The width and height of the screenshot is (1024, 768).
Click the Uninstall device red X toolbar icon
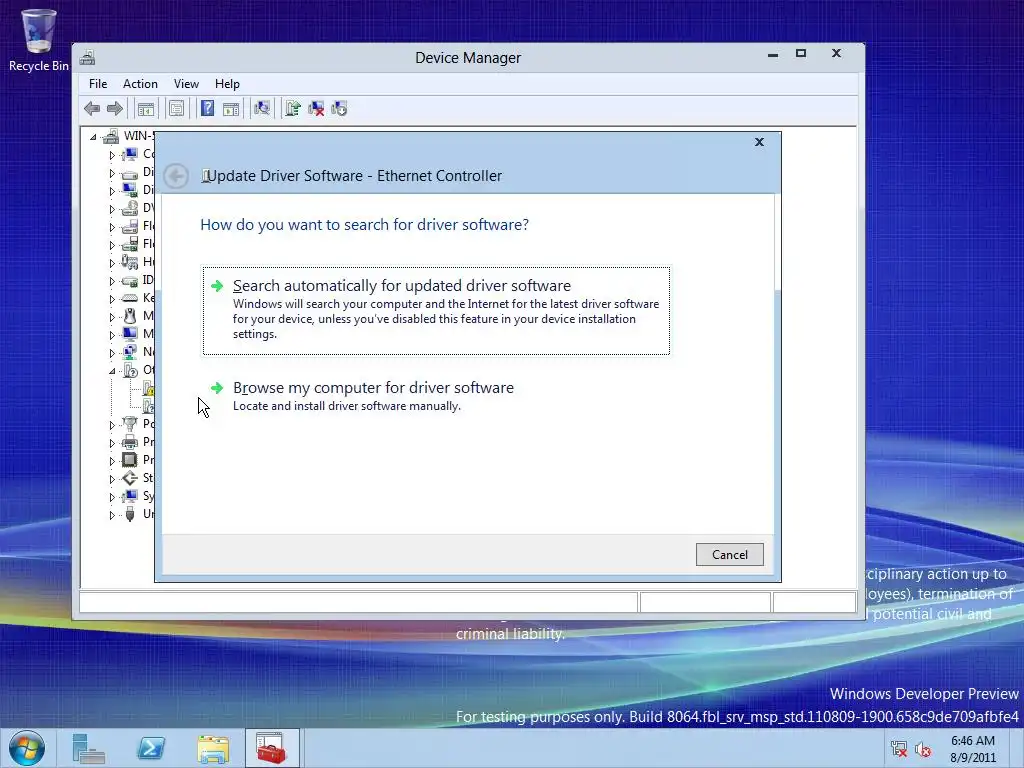coord(316,108)
